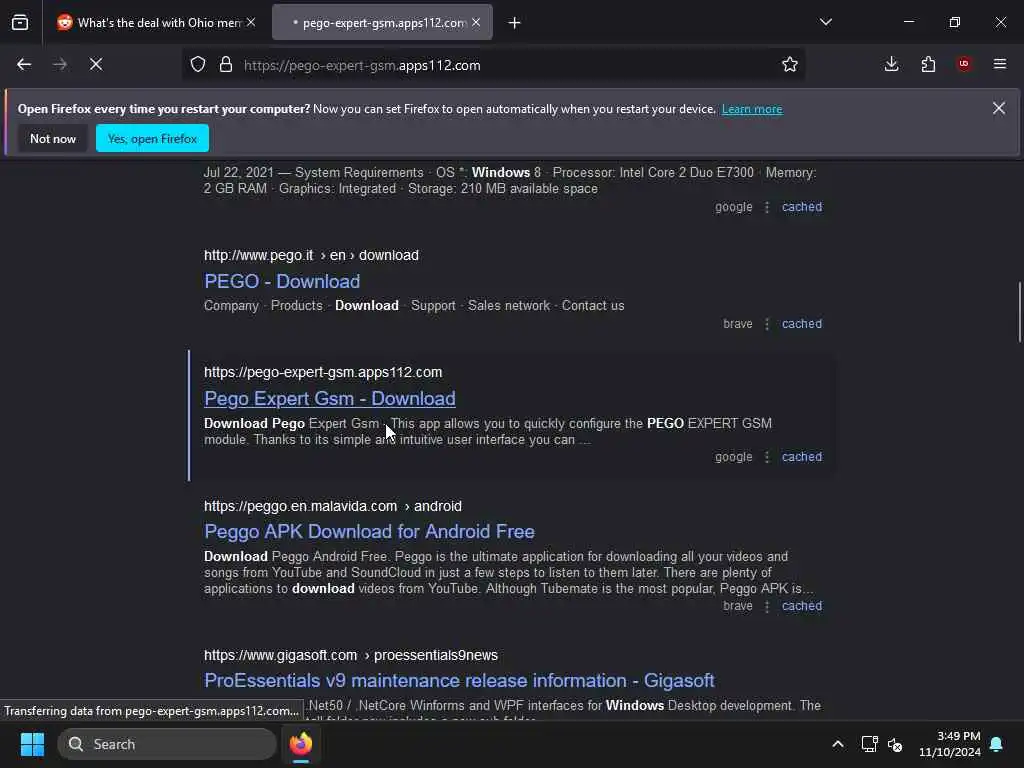The image size is (1024, 768).
Task: Open cached copy of Pego Expert Gsm result
Action: [802, 457]
